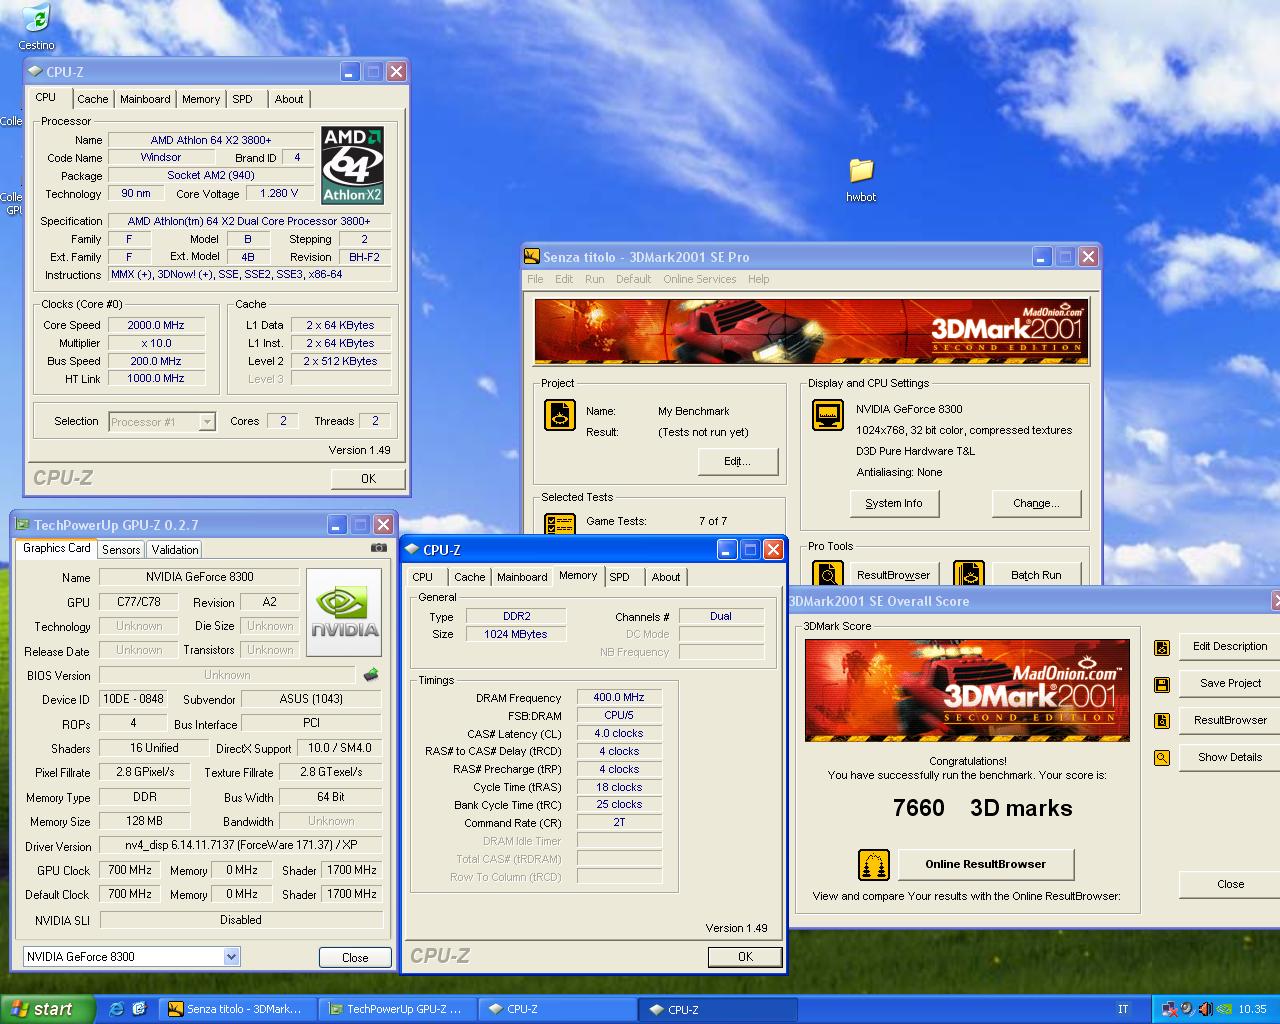Image resolution: width=1280 pixels, height=1024 pixels.
Task: Click the Selected Tests checklist icon
Action: pos(560,523)
